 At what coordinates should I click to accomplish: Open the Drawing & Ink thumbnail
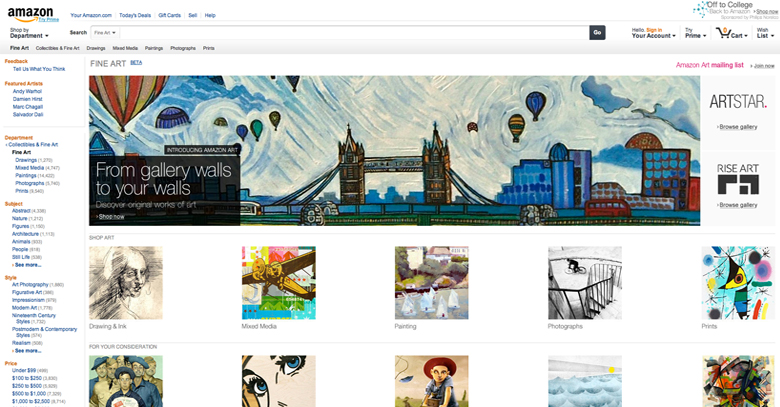(x=126, y=283)
